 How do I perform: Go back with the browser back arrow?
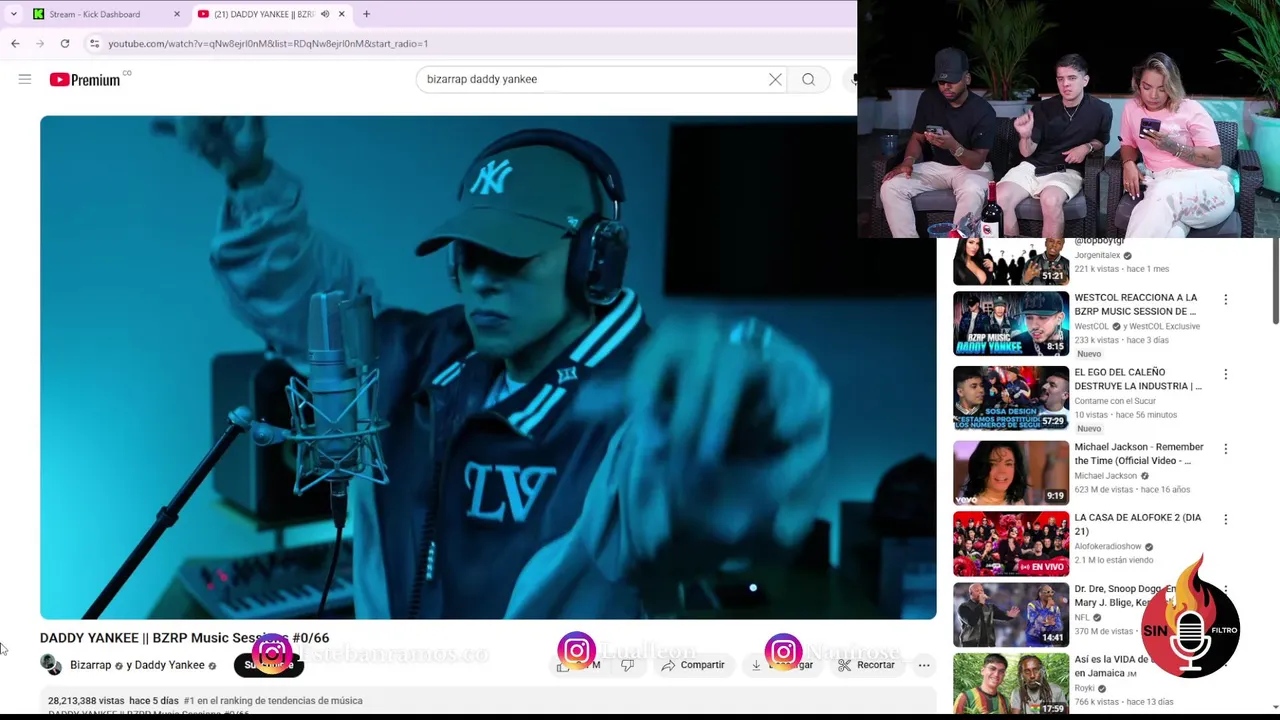15,43
